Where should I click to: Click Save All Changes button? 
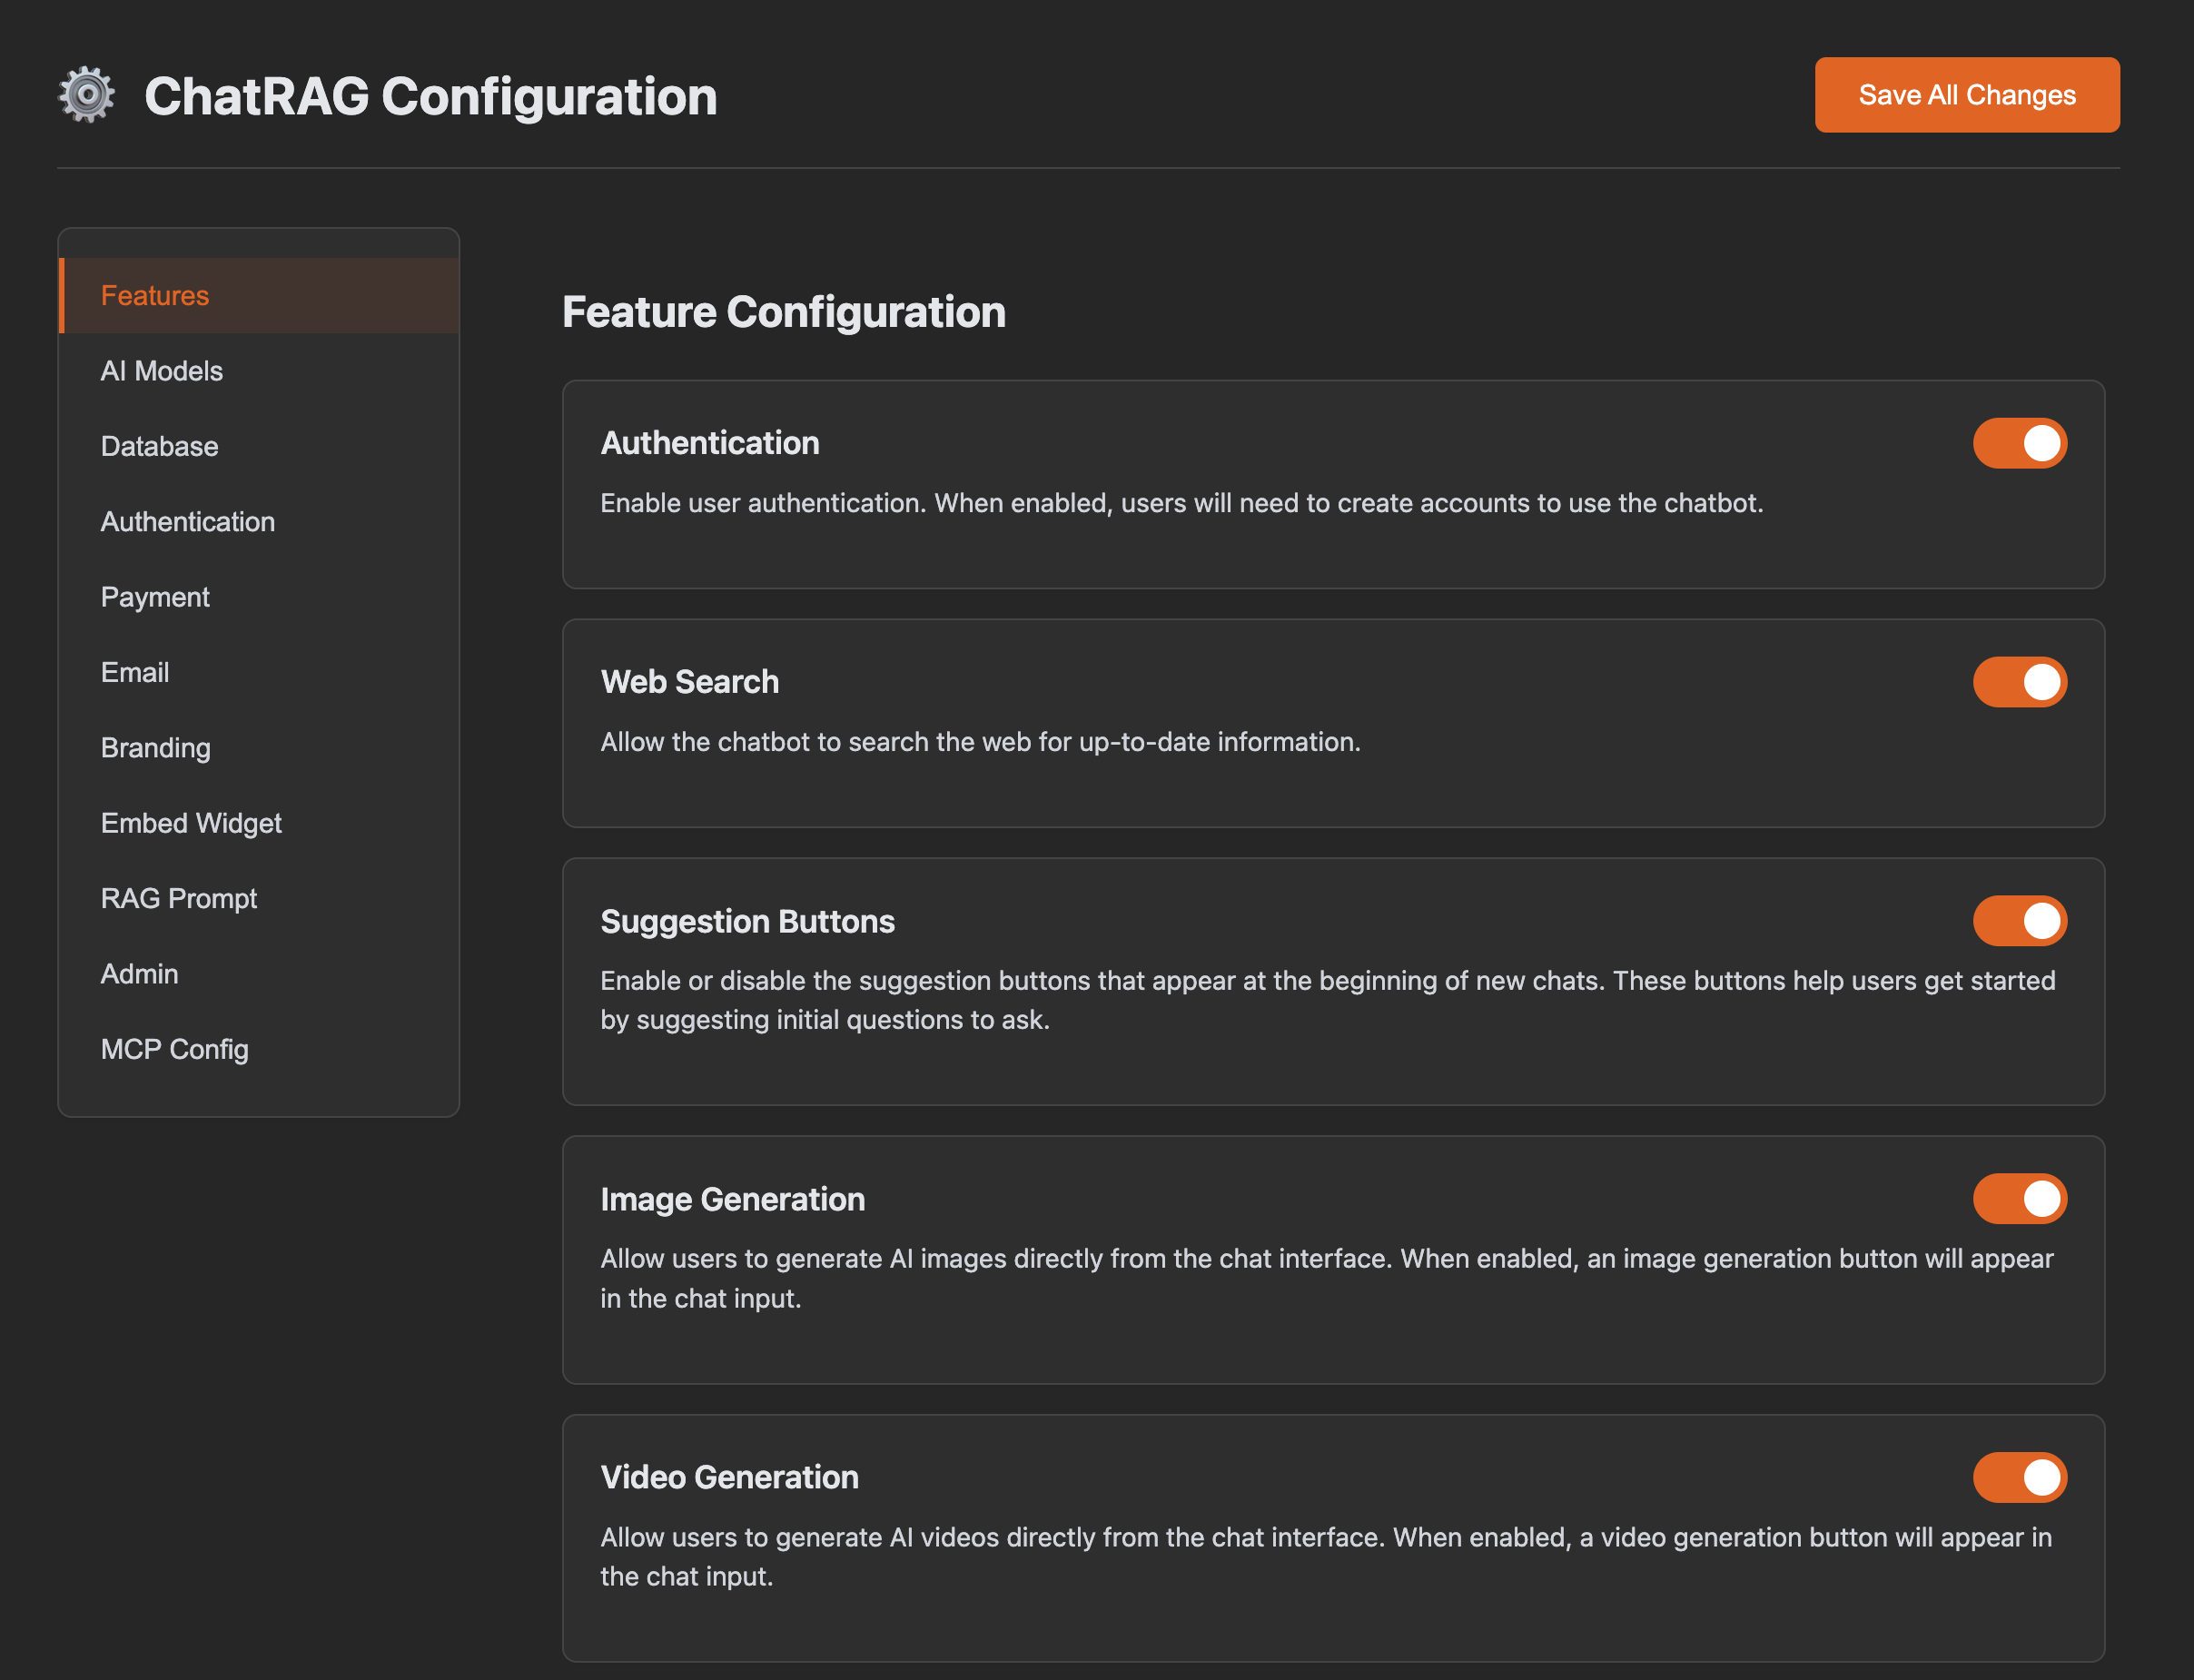(1966, 95)
